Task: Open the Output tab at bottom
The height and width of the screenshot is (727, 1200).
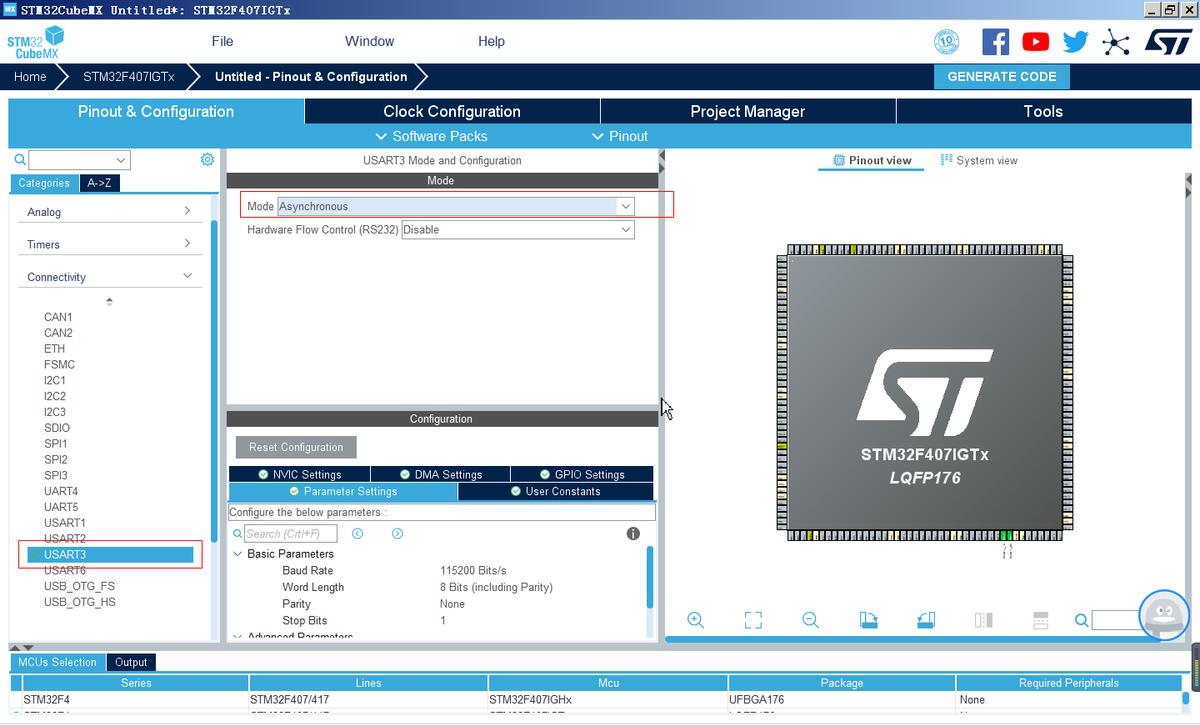Action: coord(131,662)
